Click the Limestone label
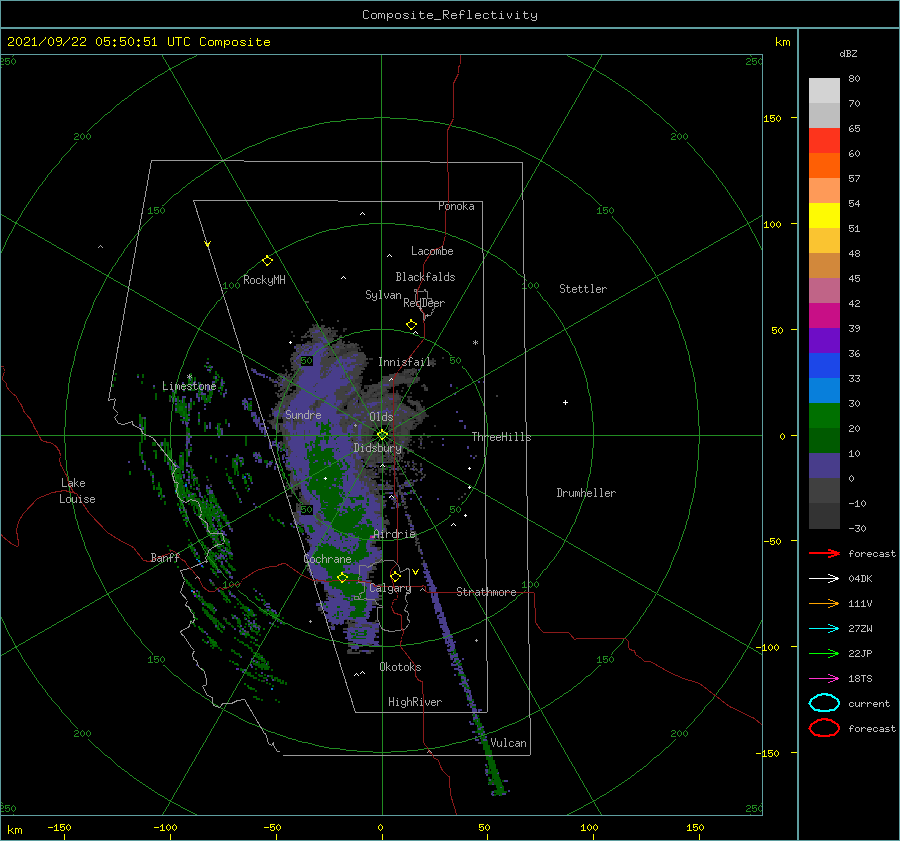900x841 pixels. [189, 386]
